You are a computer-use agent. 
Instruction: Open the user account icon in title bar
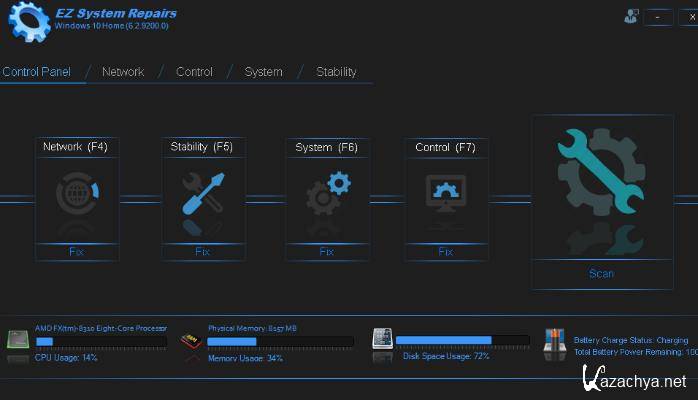(630, 16)
